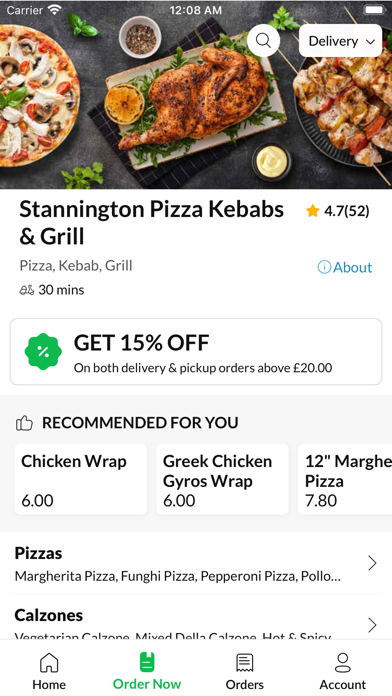Click the thumbs-up Recommended icon
Viewport: 392px width, 696px height.
[x=24, y=423]
